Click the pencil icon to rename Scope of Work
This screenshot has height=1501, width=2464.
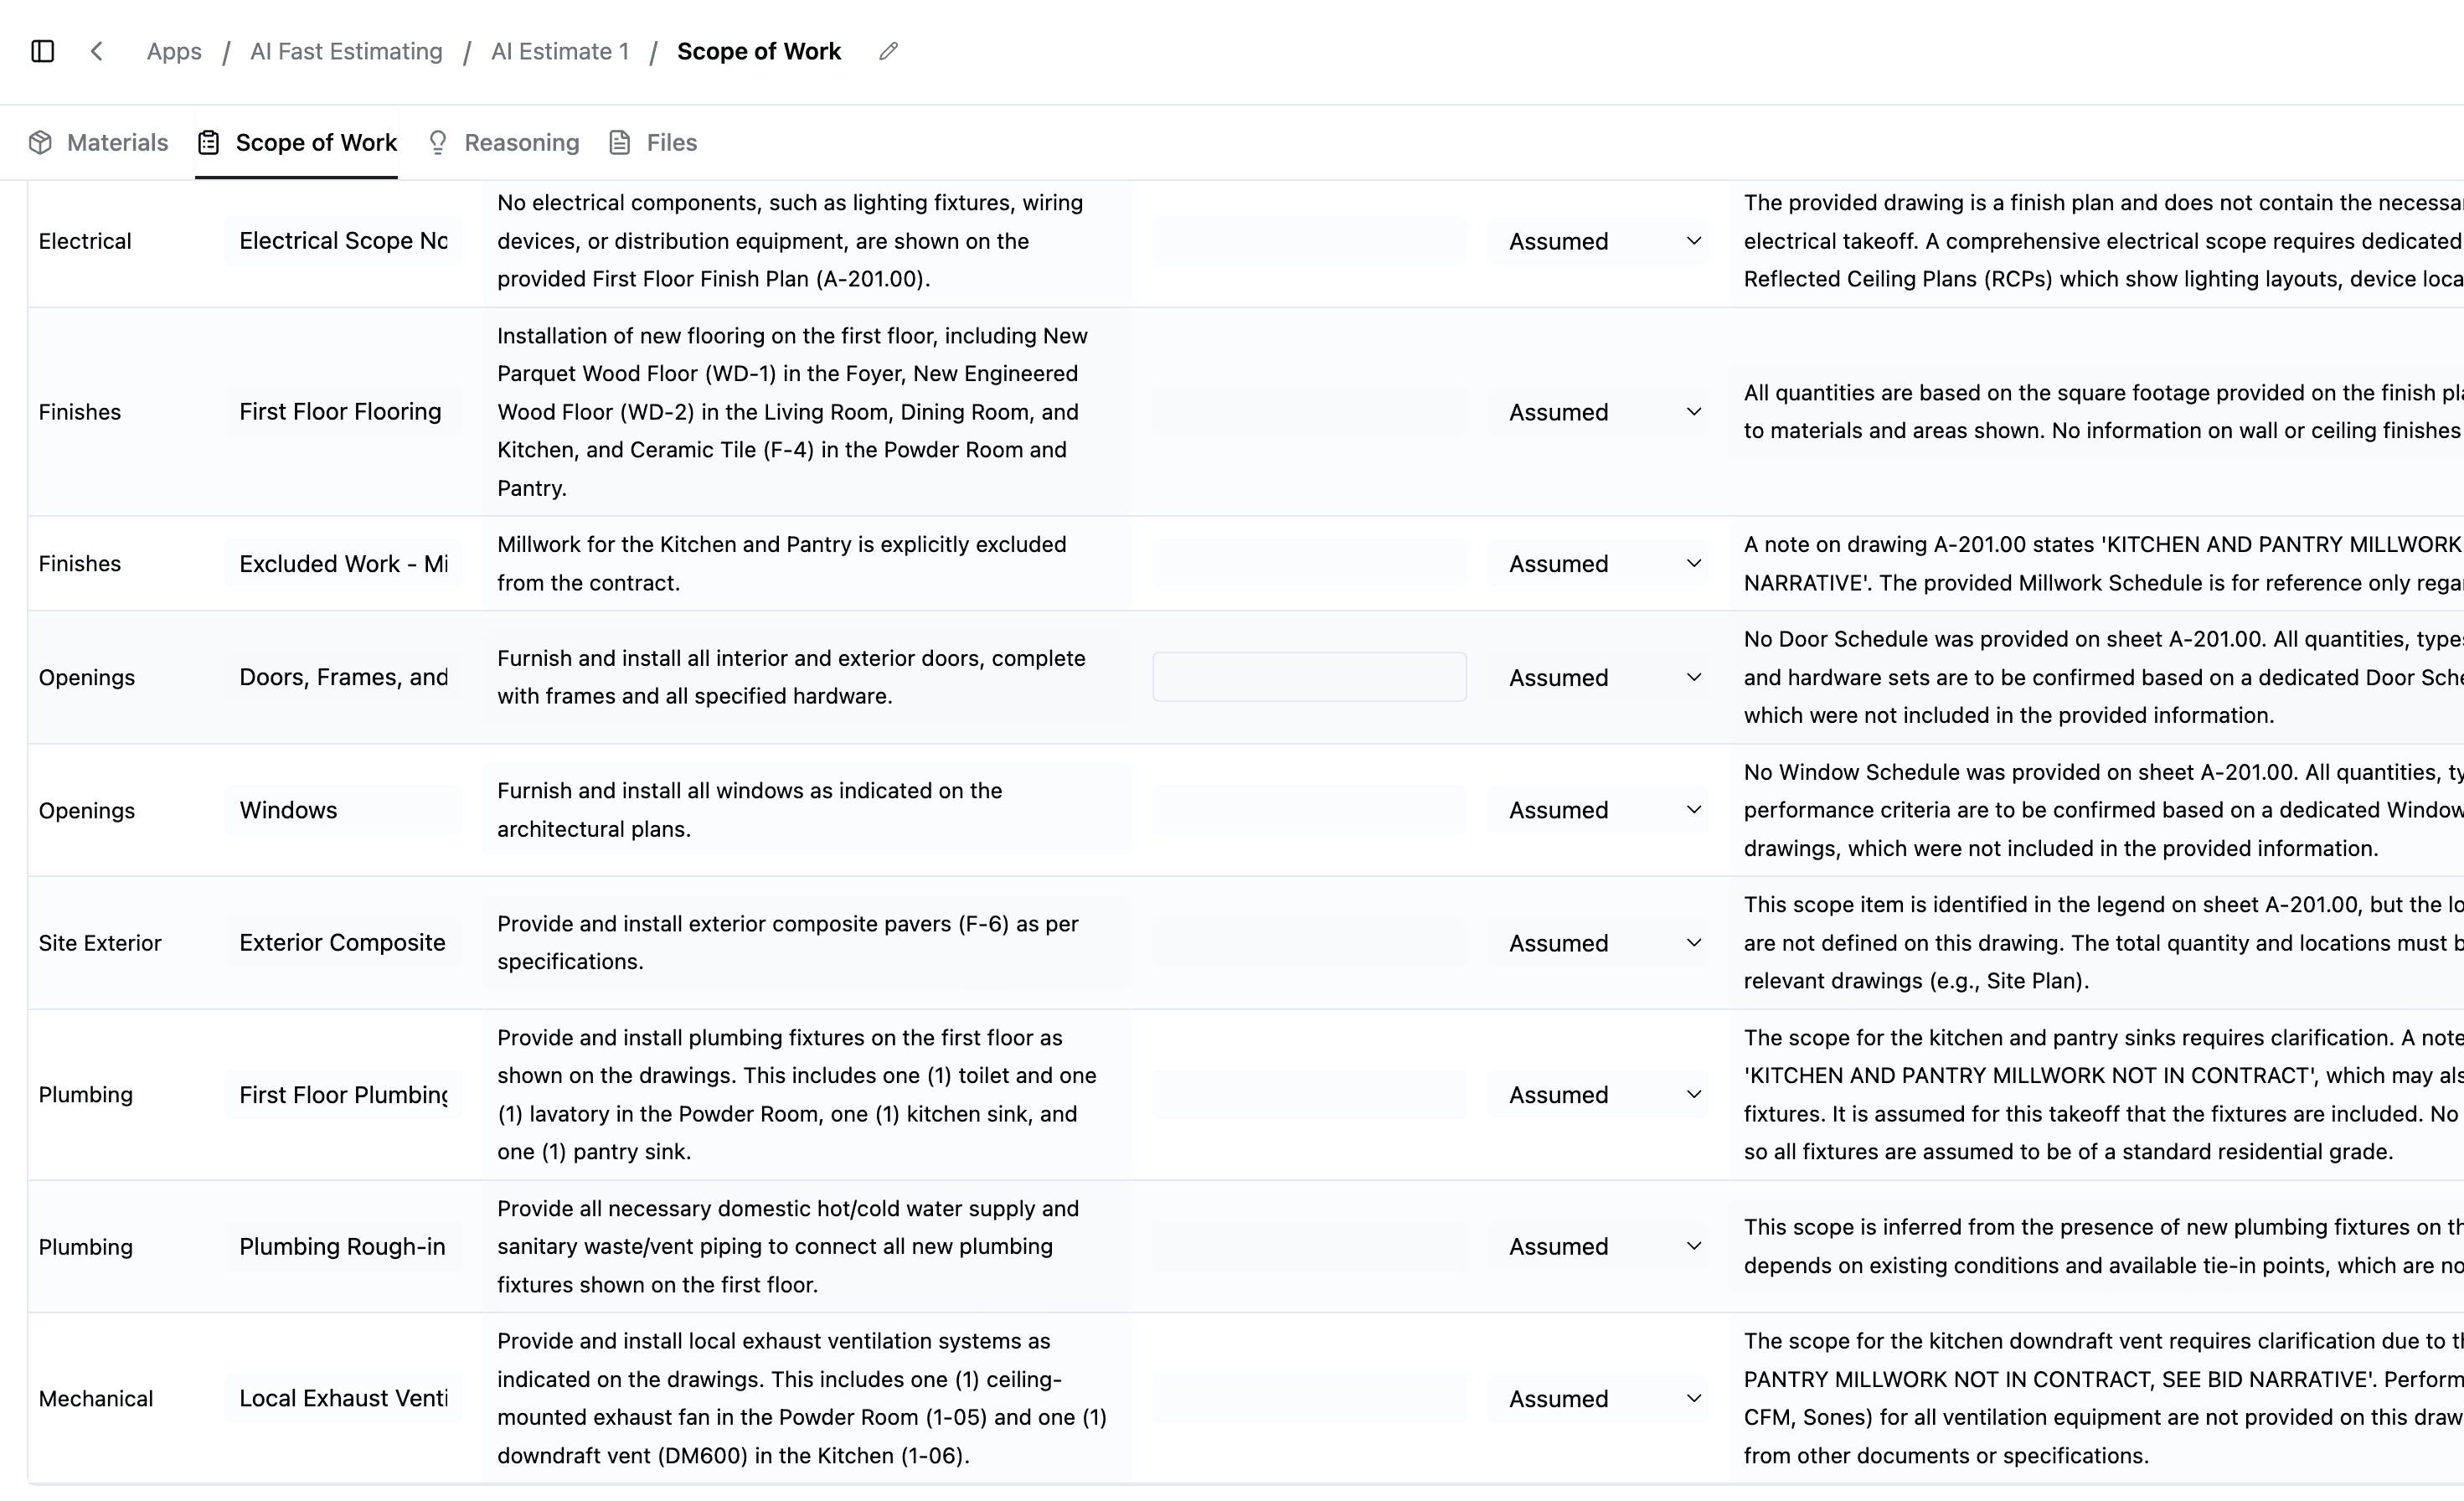888,51
